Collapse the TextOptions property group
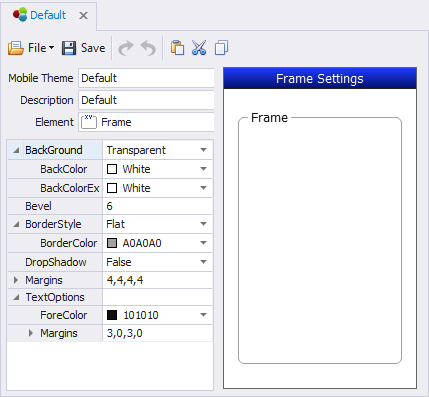This screenshot has width=429, height=397. tap(16, 297)
